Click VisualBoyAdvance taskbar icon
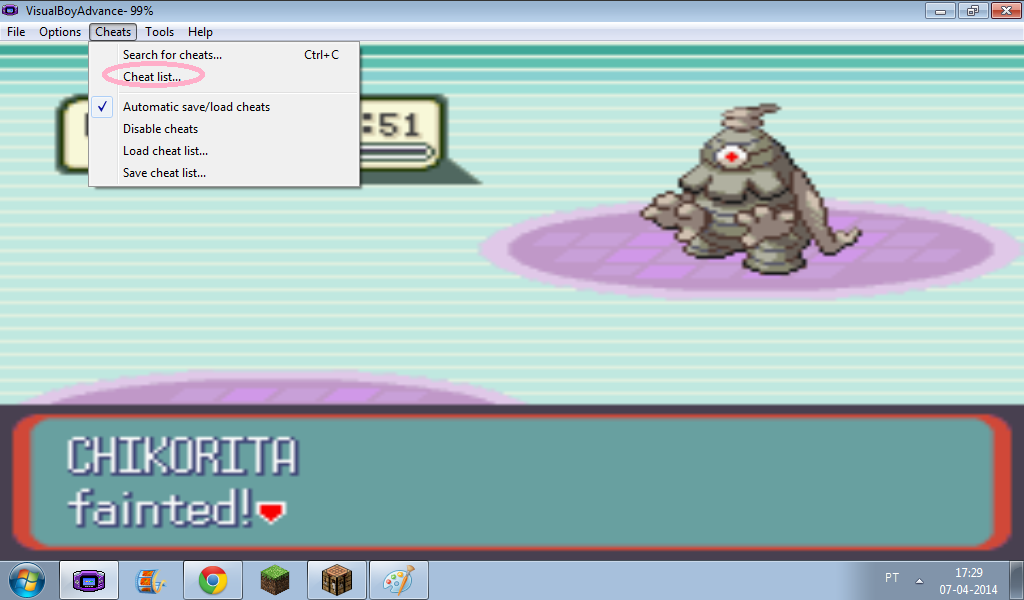Viewport: 1024px width, 600px height. coord(89,580)
